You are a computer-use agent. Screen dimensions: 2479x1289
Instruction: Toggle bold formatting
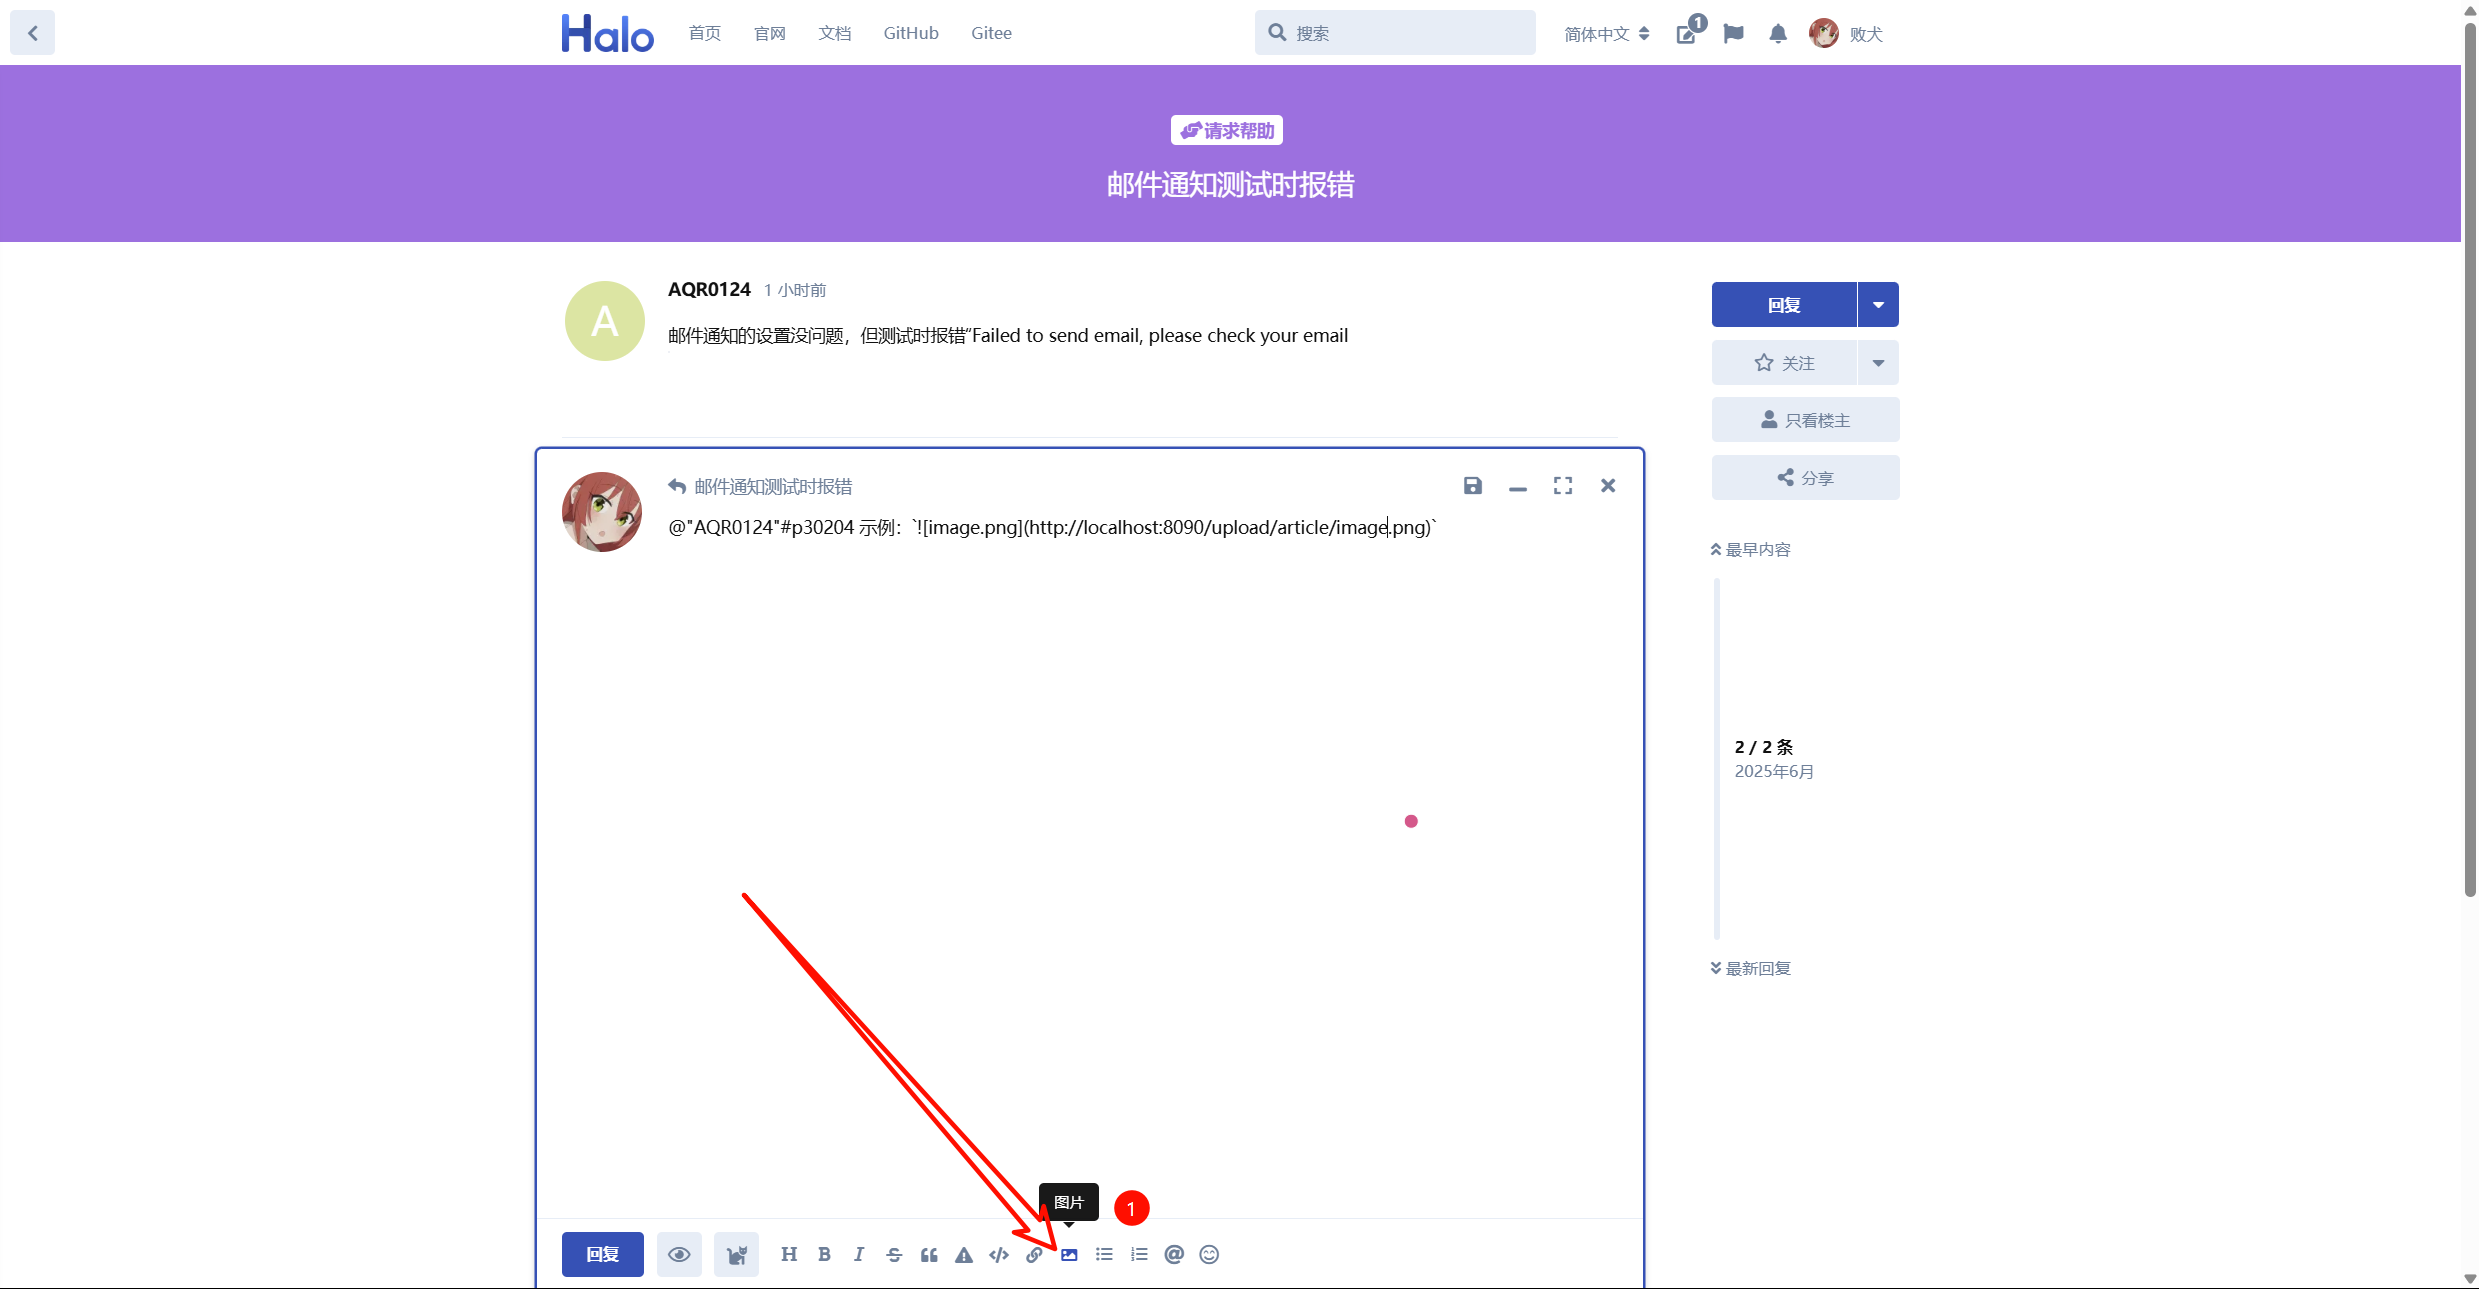point(824,1254)
